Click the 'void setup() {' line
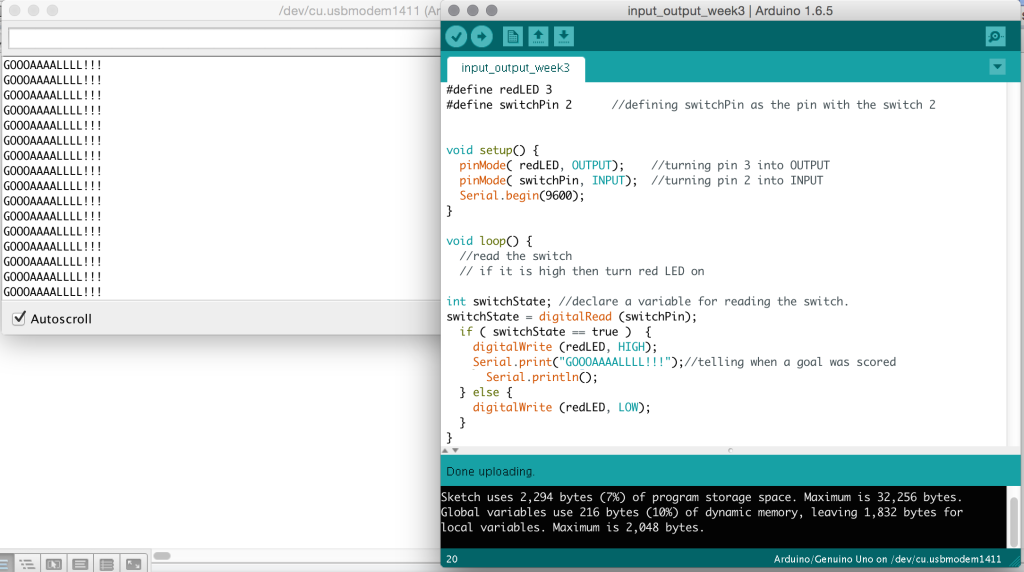1024x572 pixels. coord(492,150)
